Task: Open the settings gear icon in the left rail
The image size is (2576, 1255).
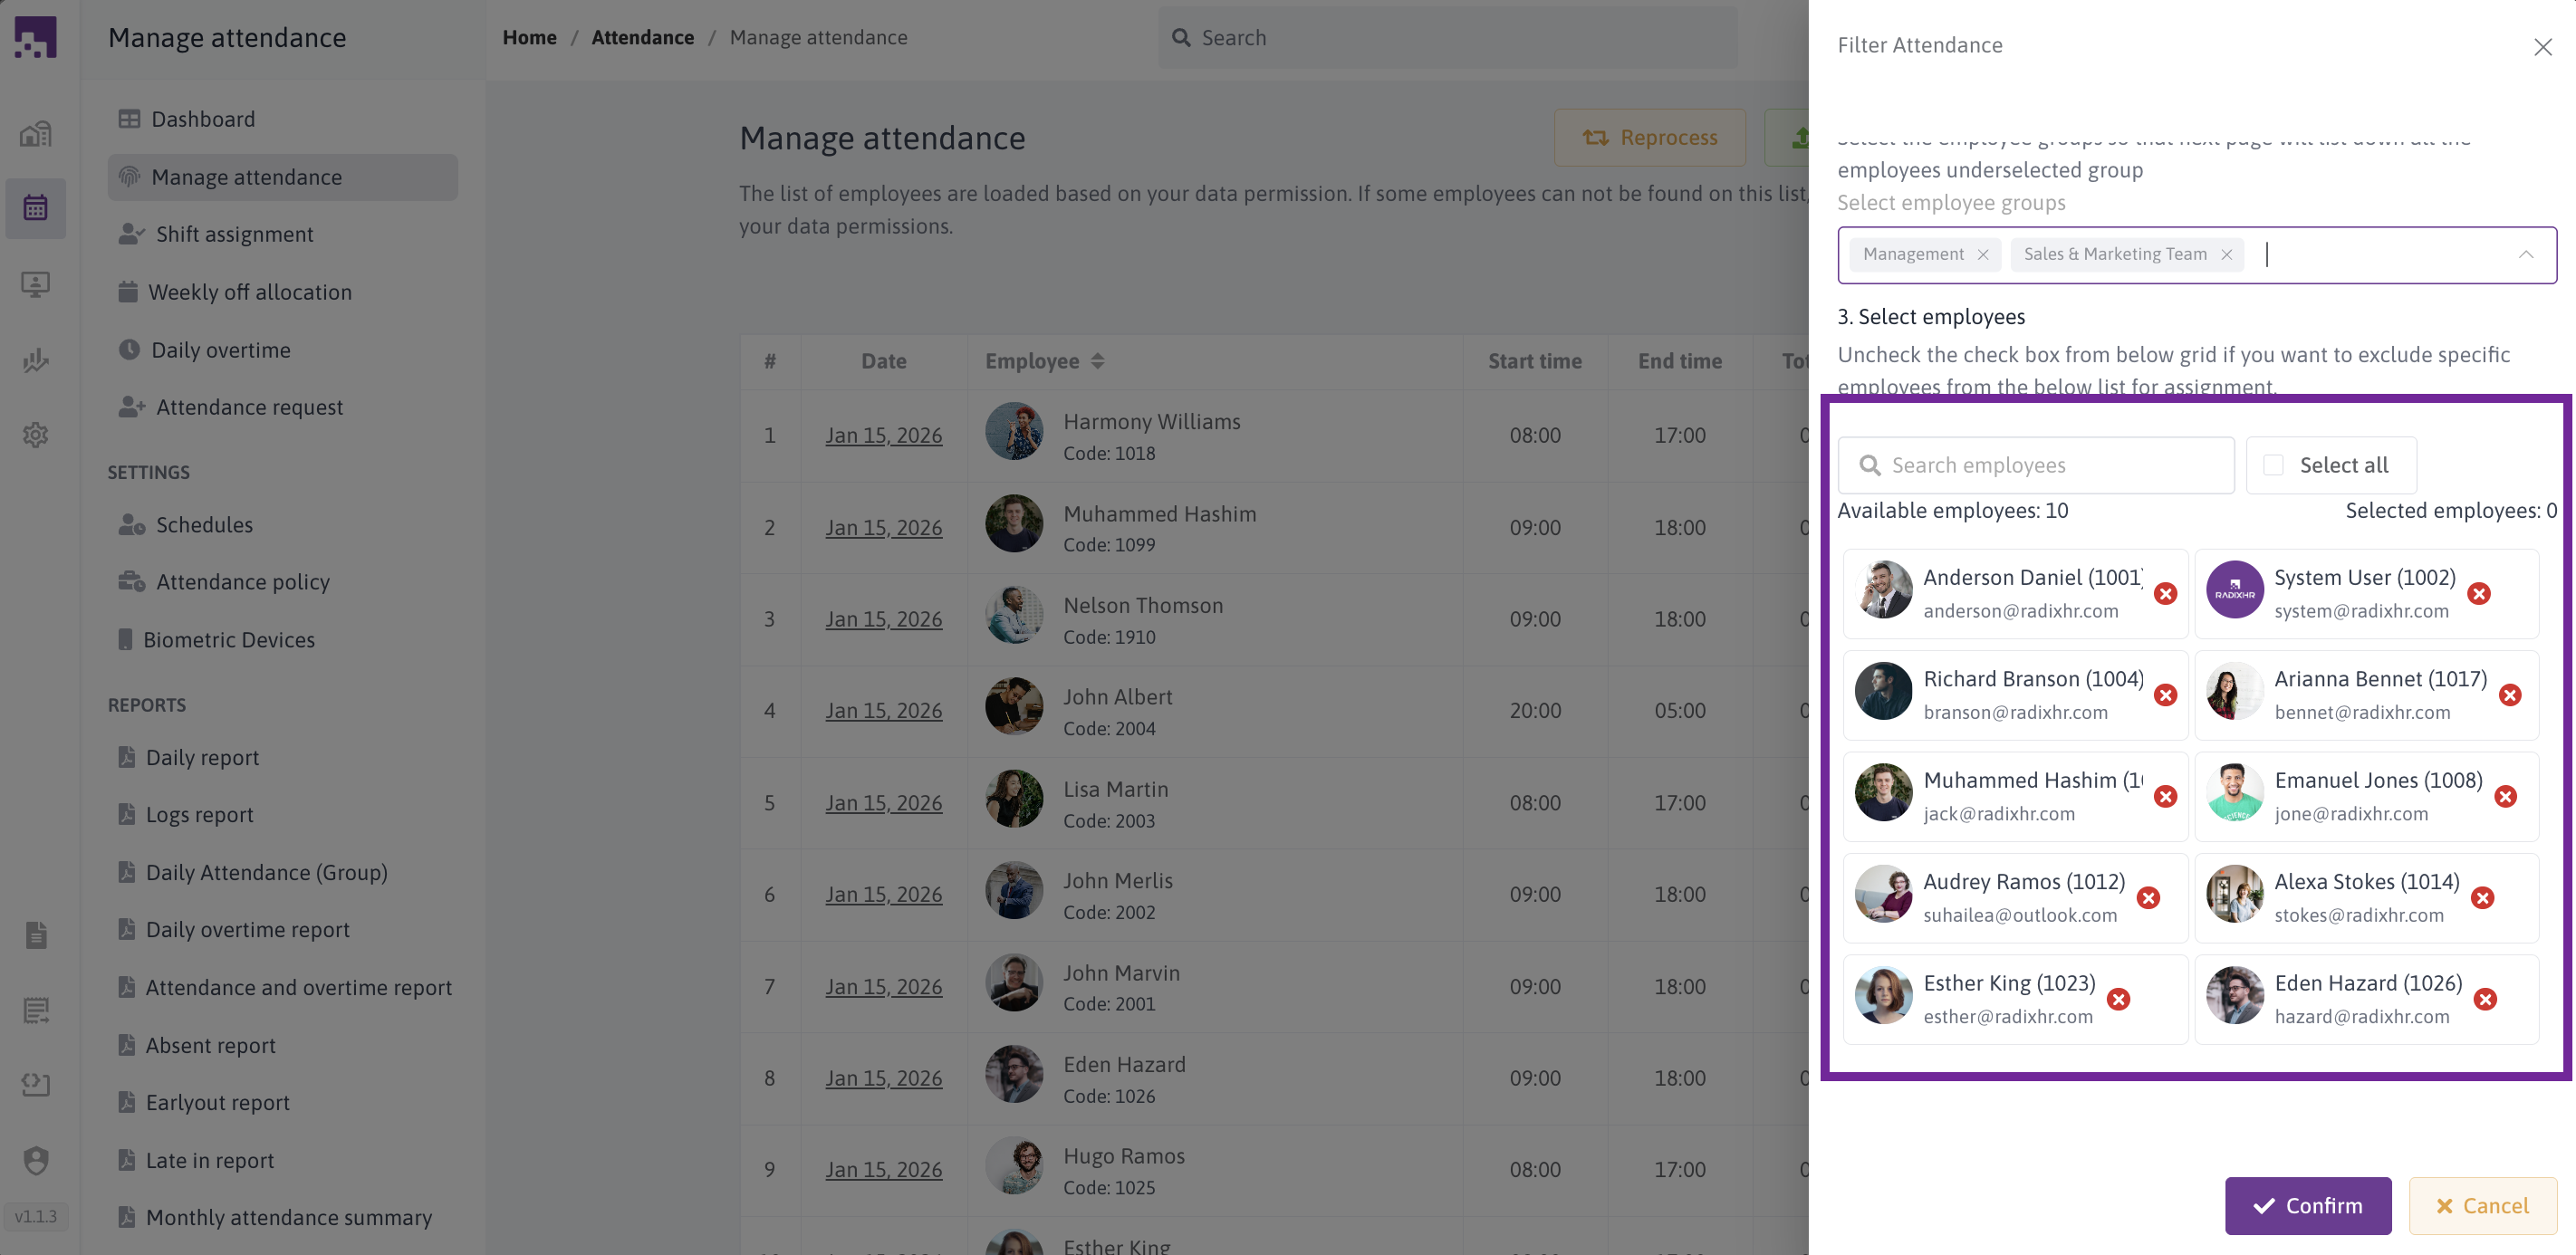Action: [35, 435]
